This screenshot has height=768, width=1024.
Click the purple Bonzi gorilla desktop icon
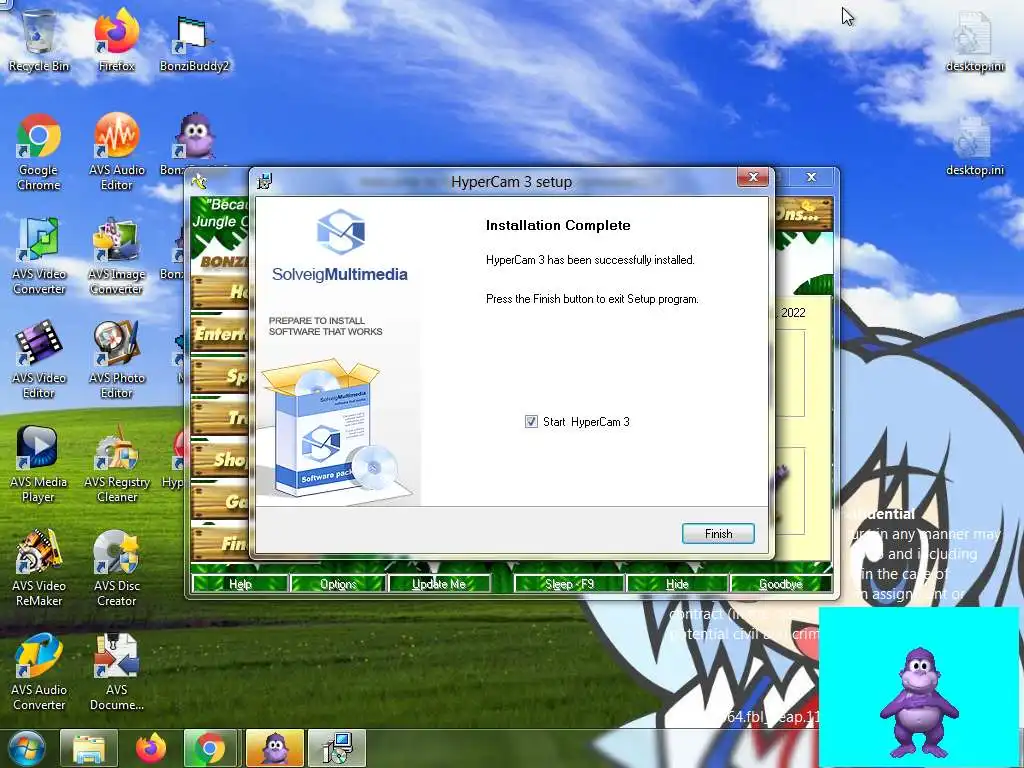[x=195, y=135]
